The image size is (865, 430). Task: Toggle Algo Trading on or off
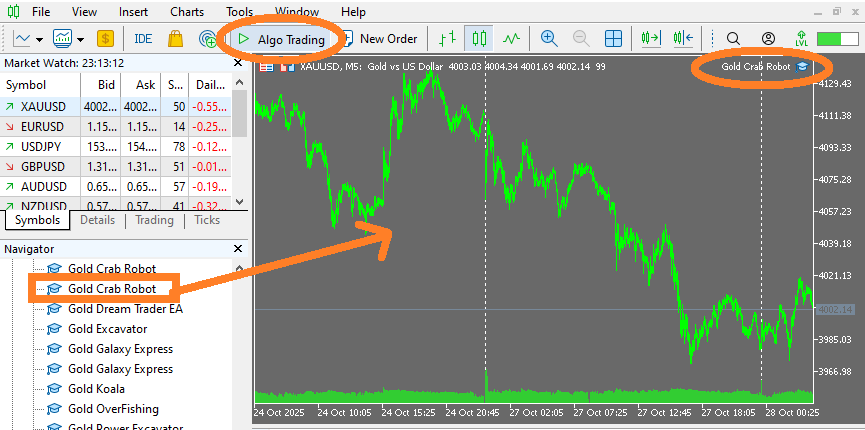pyautogui.click(x=281, y=39)
